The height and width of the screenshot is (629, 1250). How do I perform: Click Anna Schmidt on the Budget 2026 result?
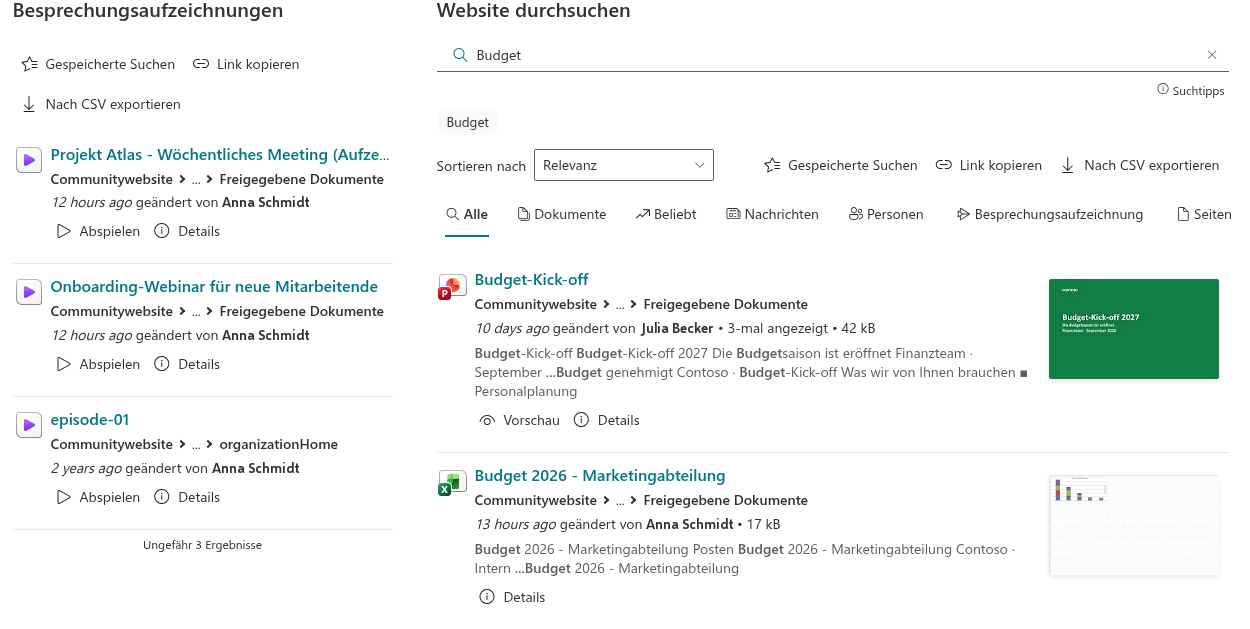pos(690,524)
